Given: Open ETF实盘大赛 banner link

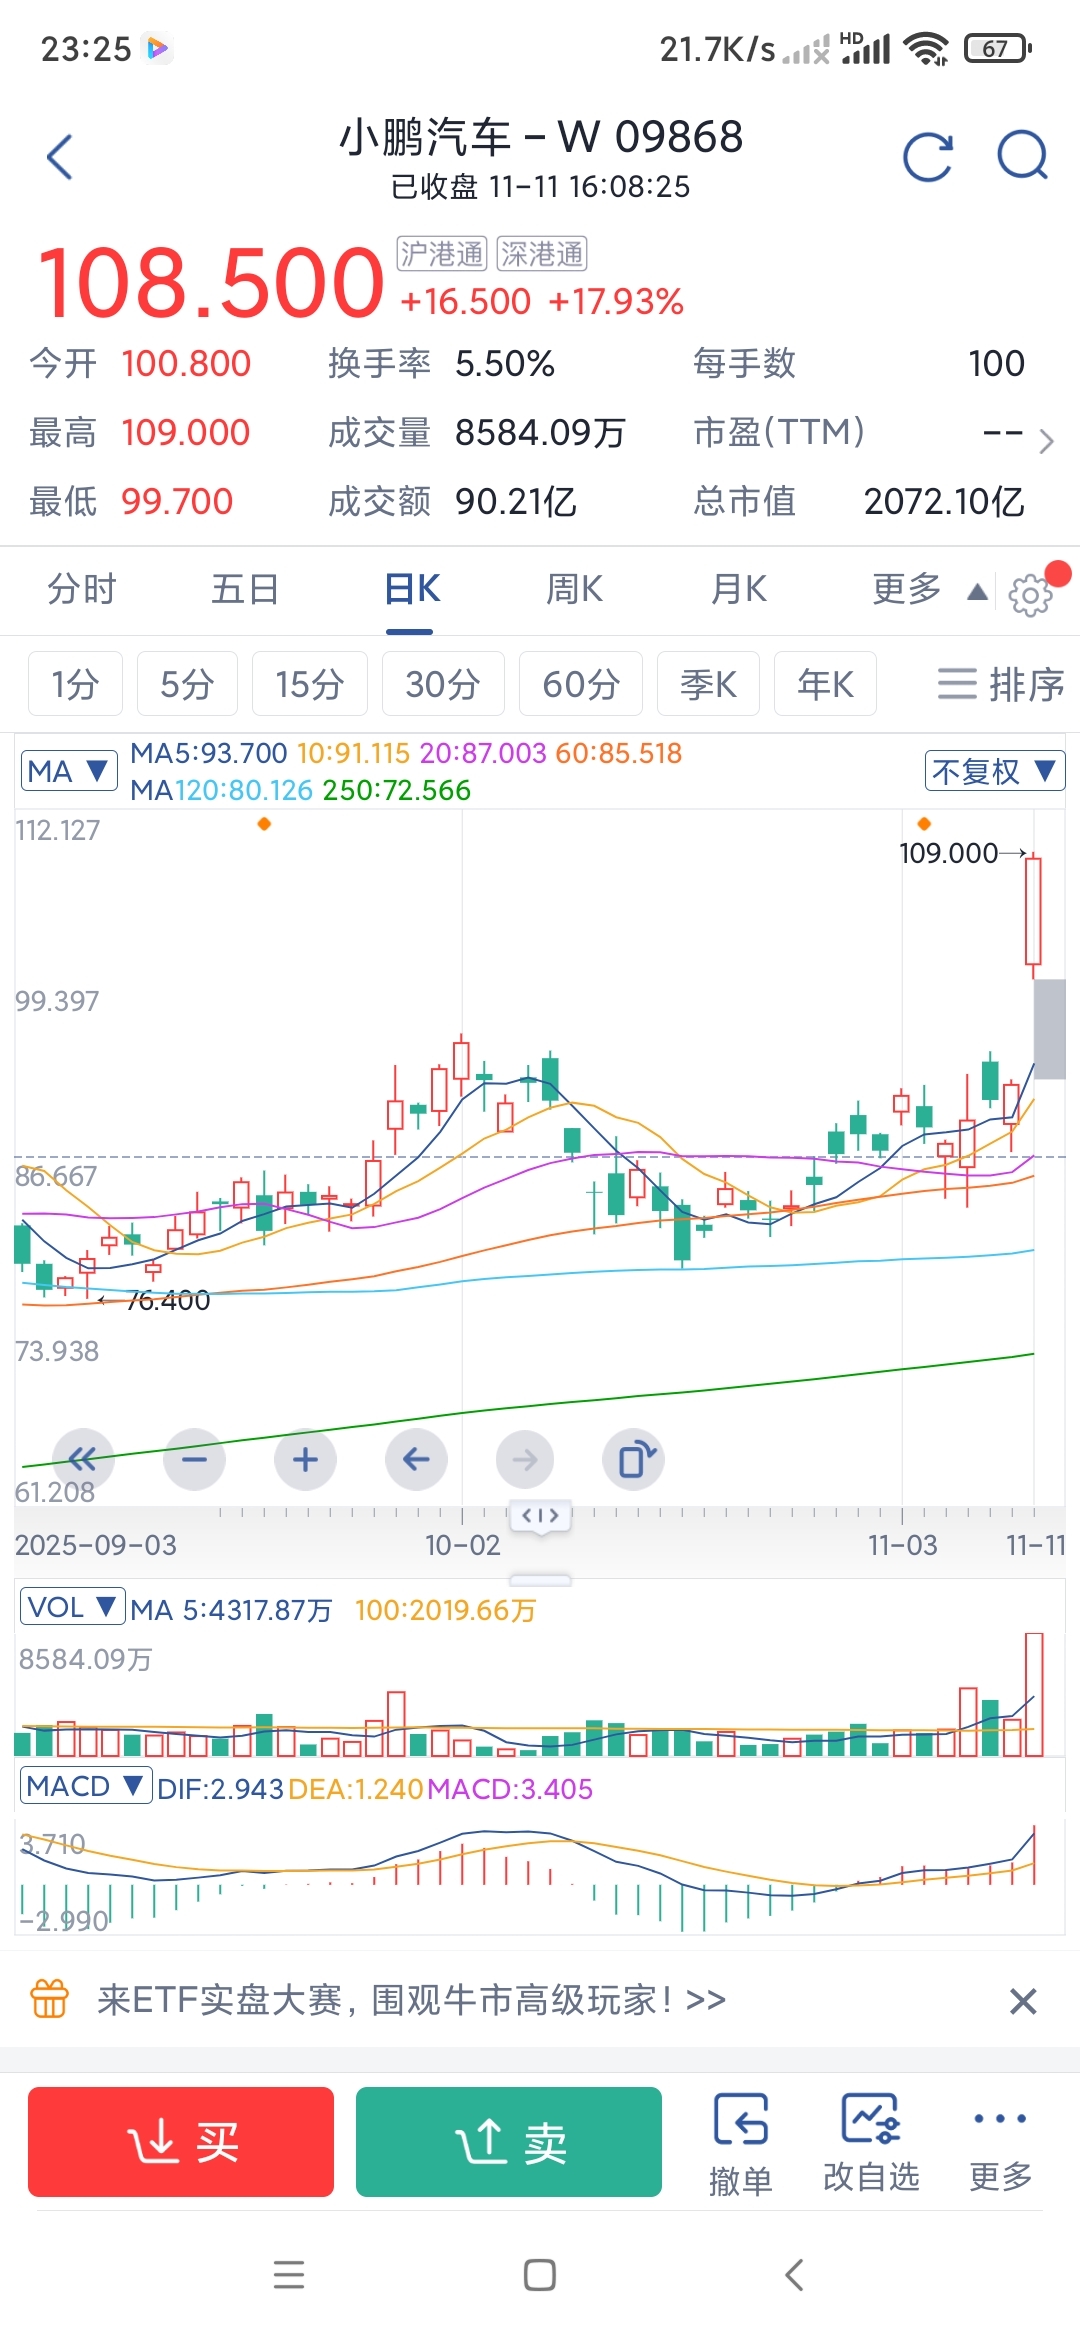Looking at the screenshot, I should 411,1999.
